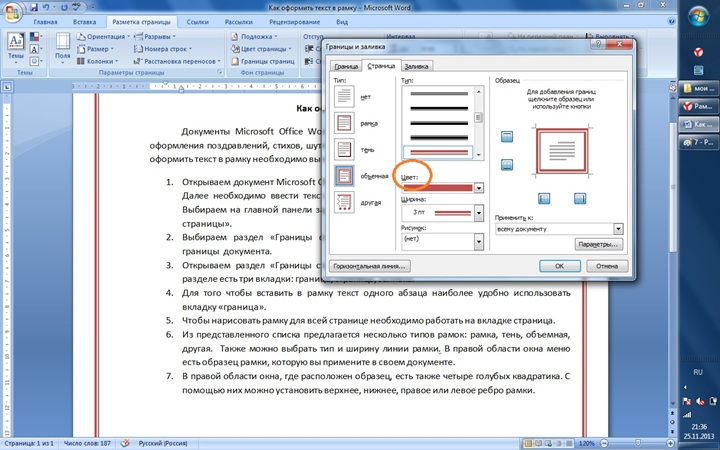
Task: Launch Параметры страницы dialog via corner launcher
Action: click(219, 73)
